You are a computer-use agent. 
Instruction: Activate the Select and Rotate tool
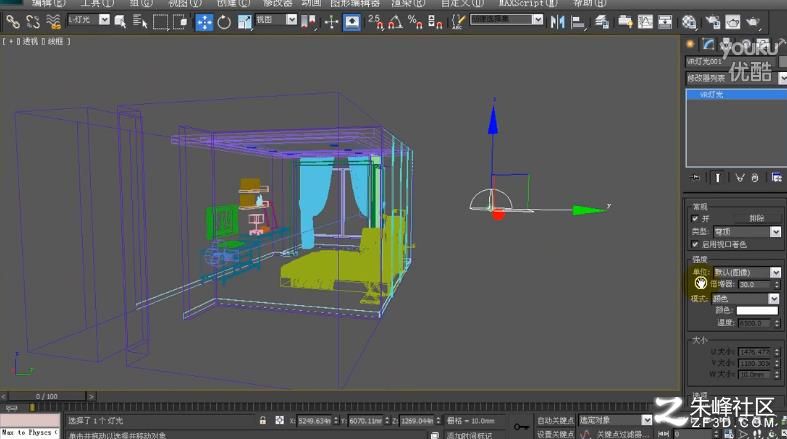click(224, 22)
